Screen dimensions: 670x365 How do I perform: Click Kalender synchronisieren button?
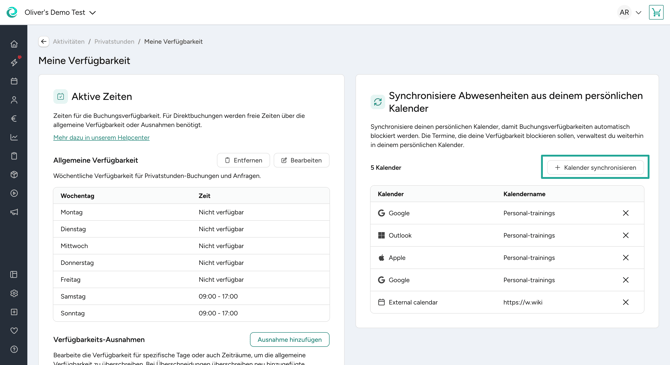click(x=595, y=168)
